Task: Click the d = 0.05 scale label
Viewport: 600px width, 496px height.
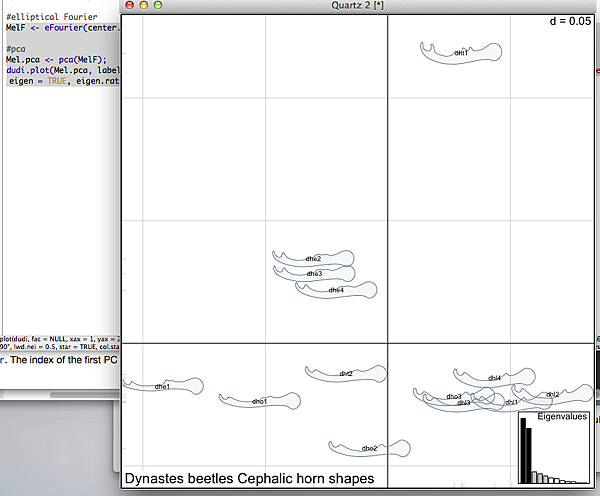Action: 570,21
